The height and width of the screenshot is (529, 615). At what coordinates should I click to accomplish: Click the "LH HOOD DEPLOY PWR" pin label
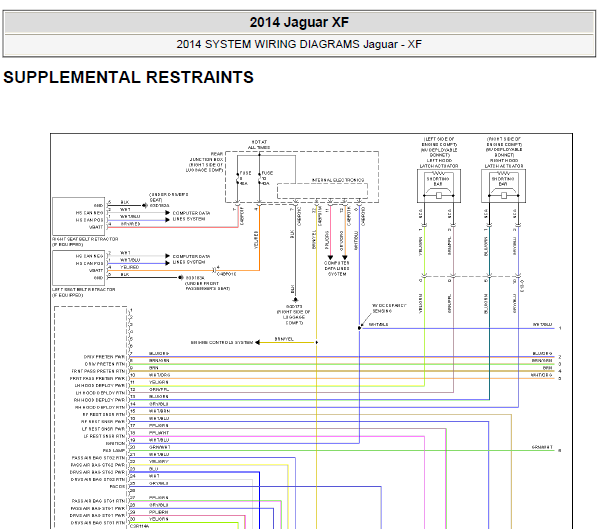(x=100, y=386)
